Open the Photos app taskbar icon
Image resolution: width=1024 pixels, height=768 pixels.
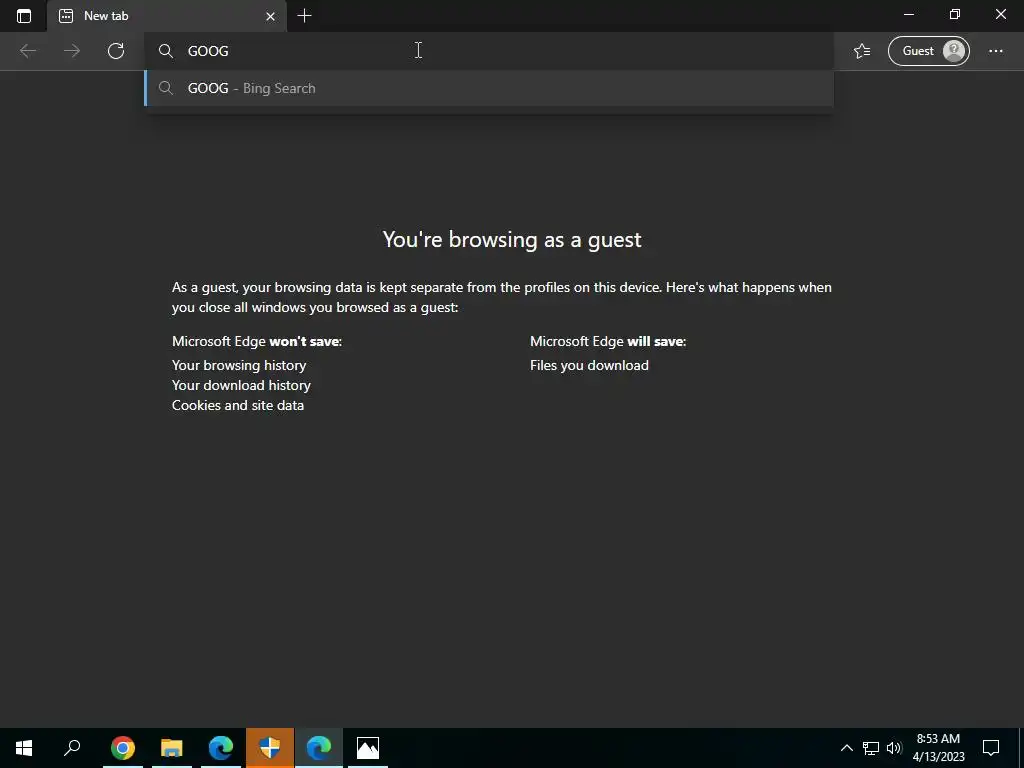point(368,748)
